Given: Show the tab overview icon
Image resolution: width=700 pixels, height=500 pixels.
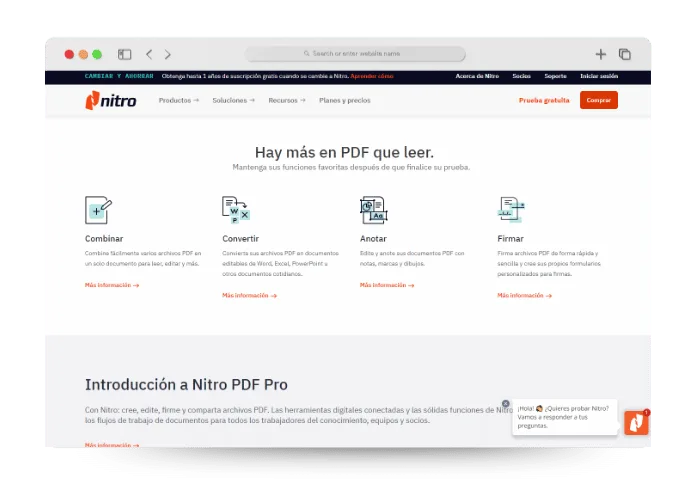Looking at the screenshot, I should 625,54.
